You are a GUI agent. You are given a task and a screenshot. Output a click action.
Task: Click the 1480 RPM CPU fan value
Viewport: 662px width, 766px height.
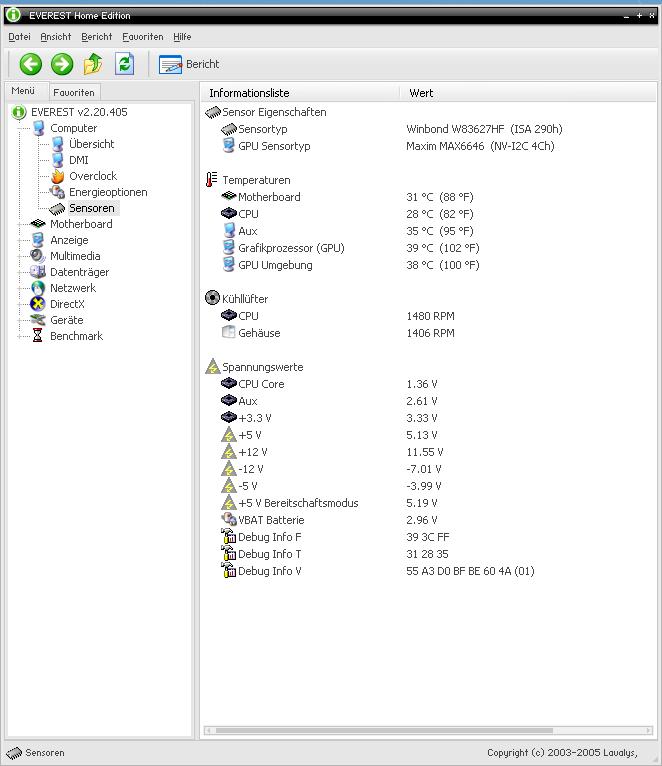point(430,316)
